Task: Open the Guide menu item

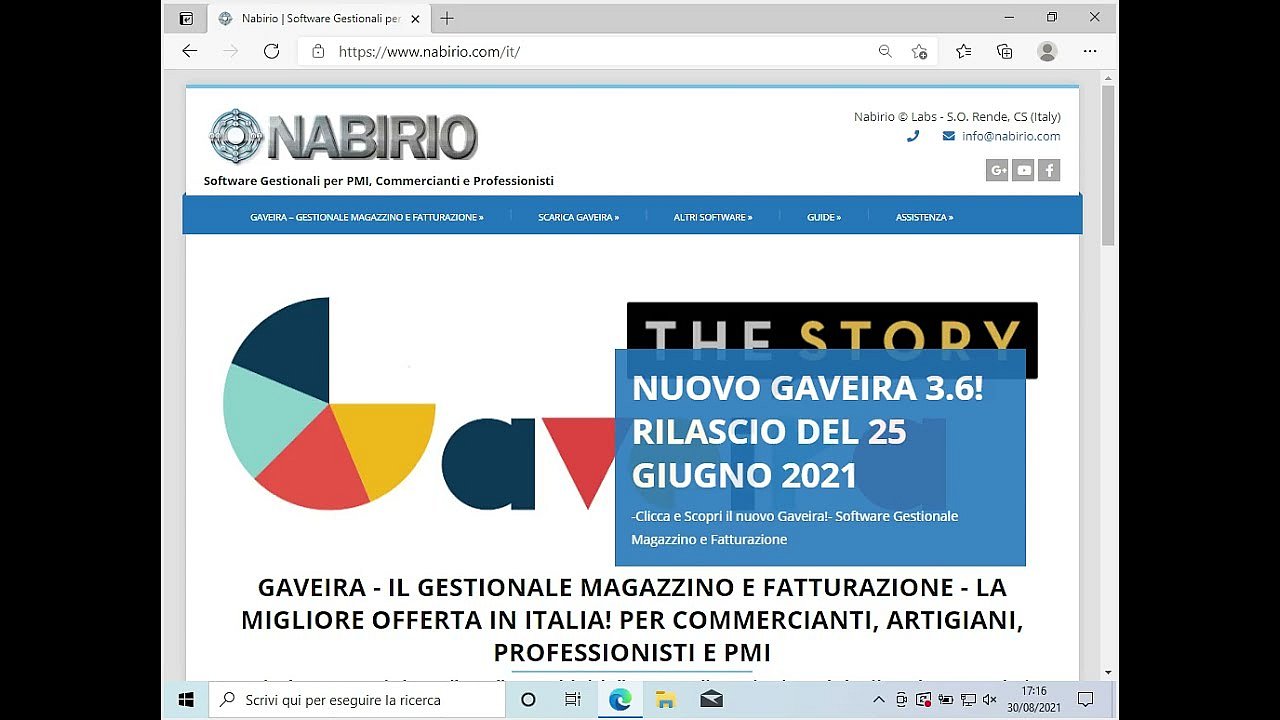Action: coord(823,217)
